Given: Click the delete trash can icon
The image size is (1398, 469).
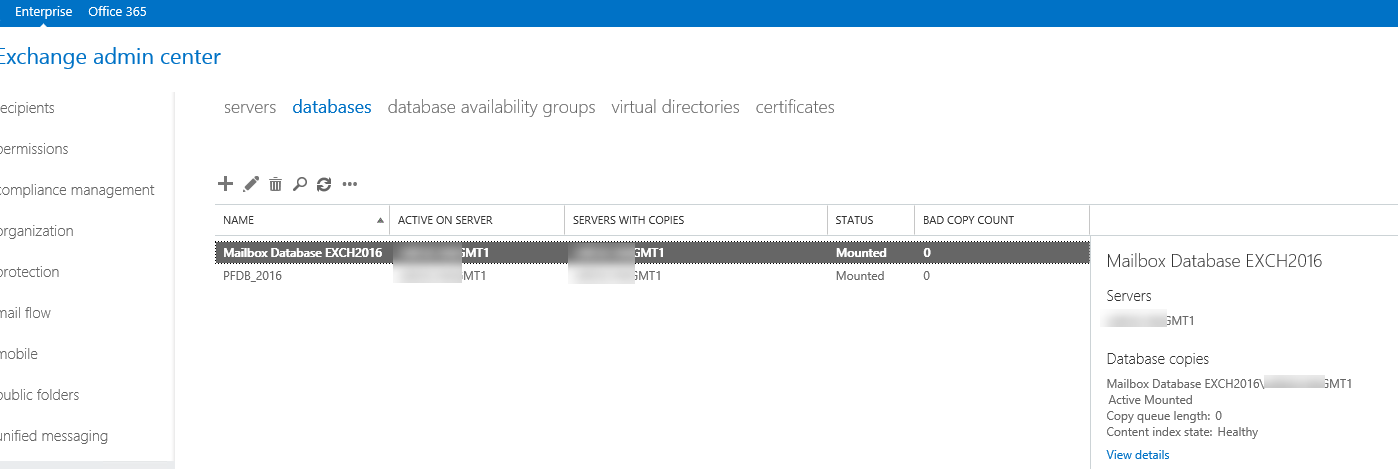Looking at the screenshot, I should pyautogui.click(x=275, y=184).
